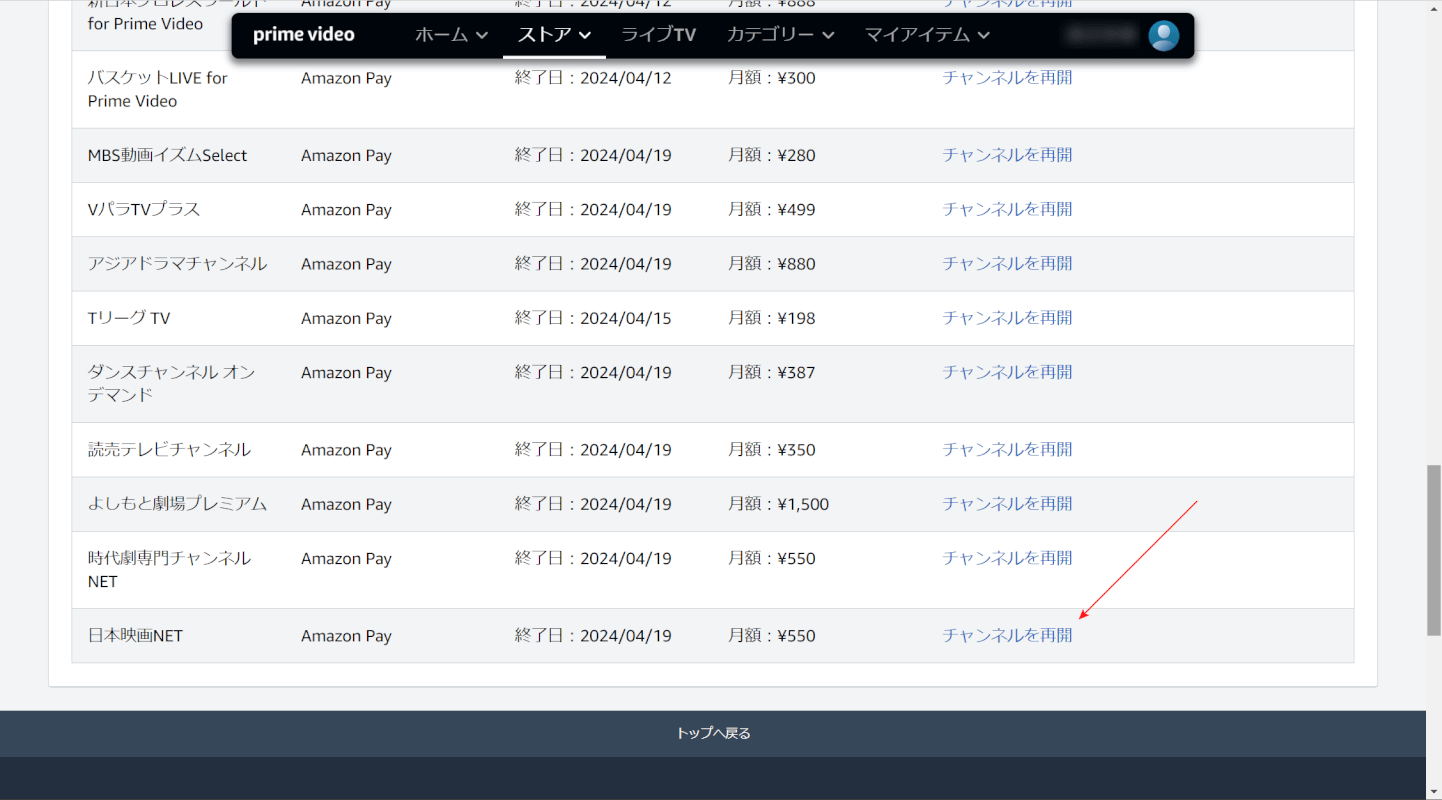Viewport: 1442px width, 800px height.
Task: Click the end date in the 日本映画NET row
Action: pyautogui.click(x=593, y=635)
